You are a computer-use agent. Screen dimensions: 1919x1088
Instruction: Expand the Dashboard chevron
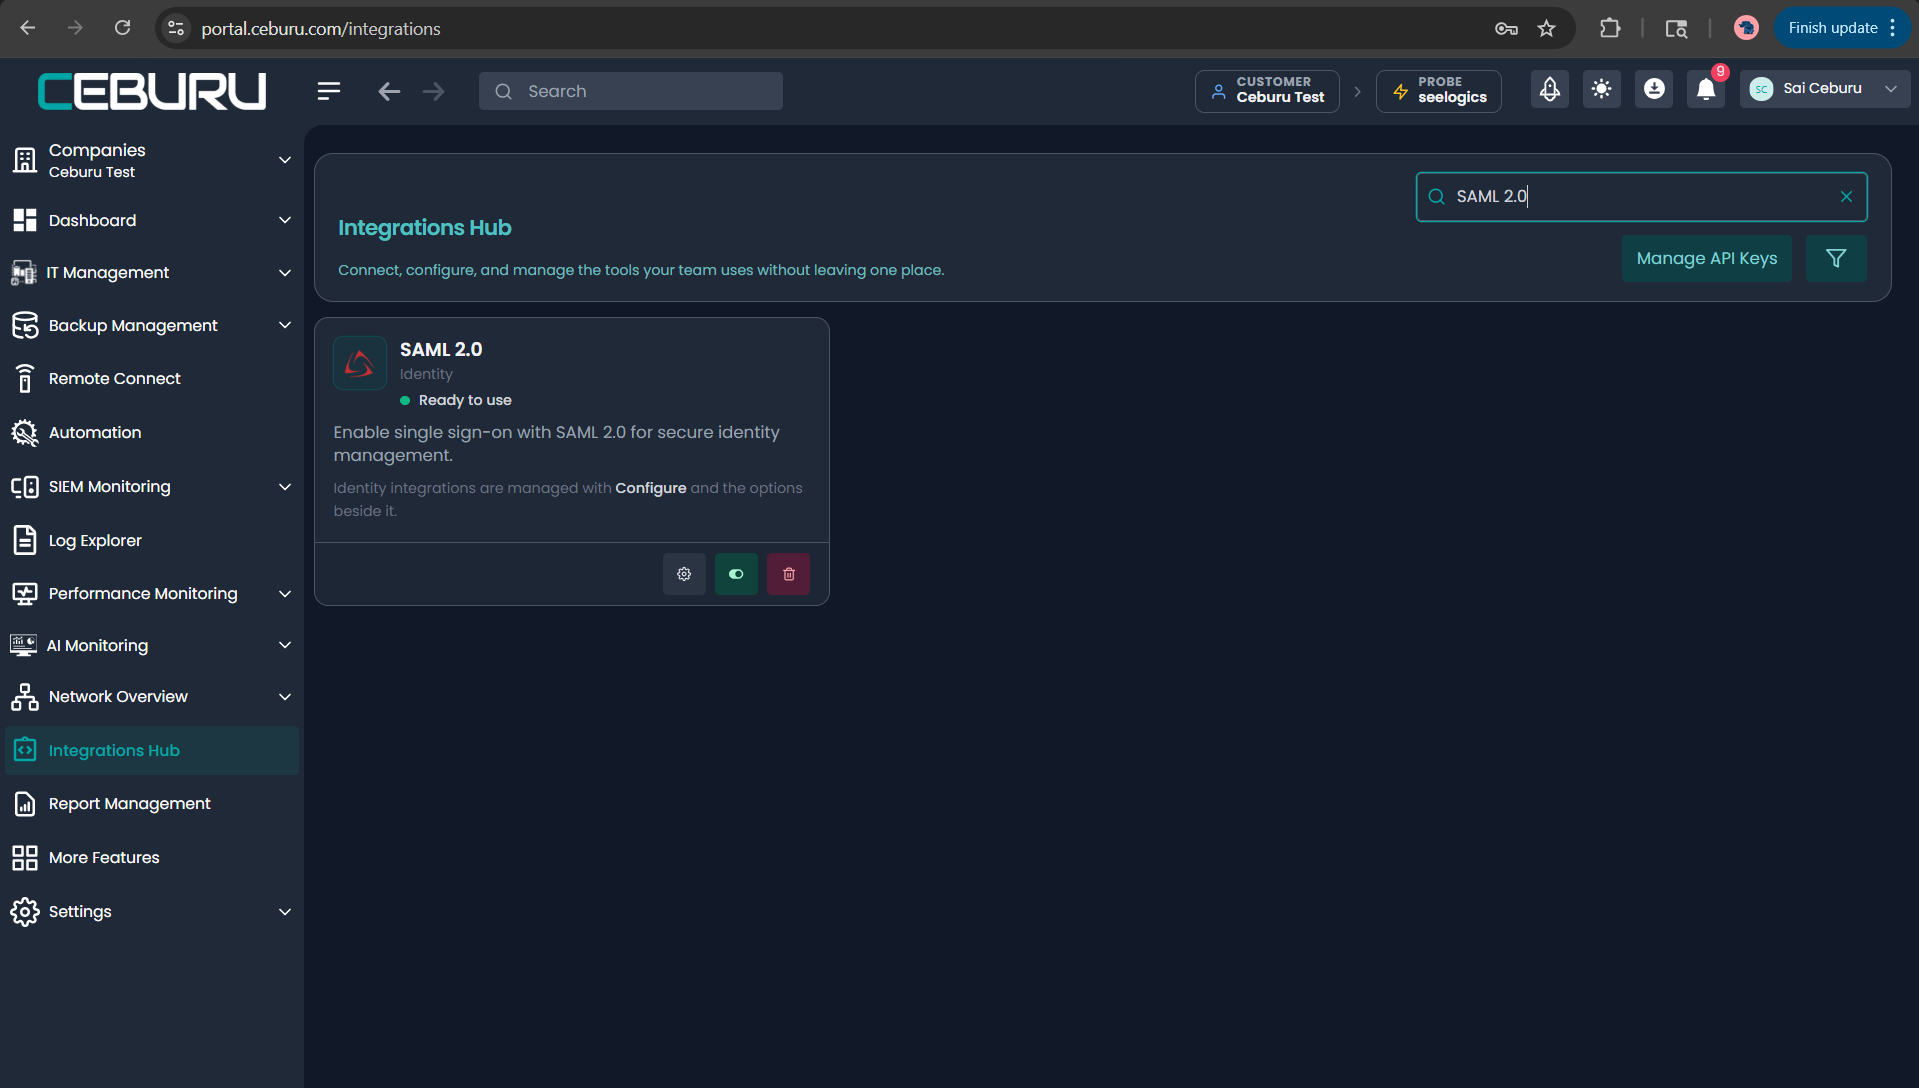pos(285,220)
